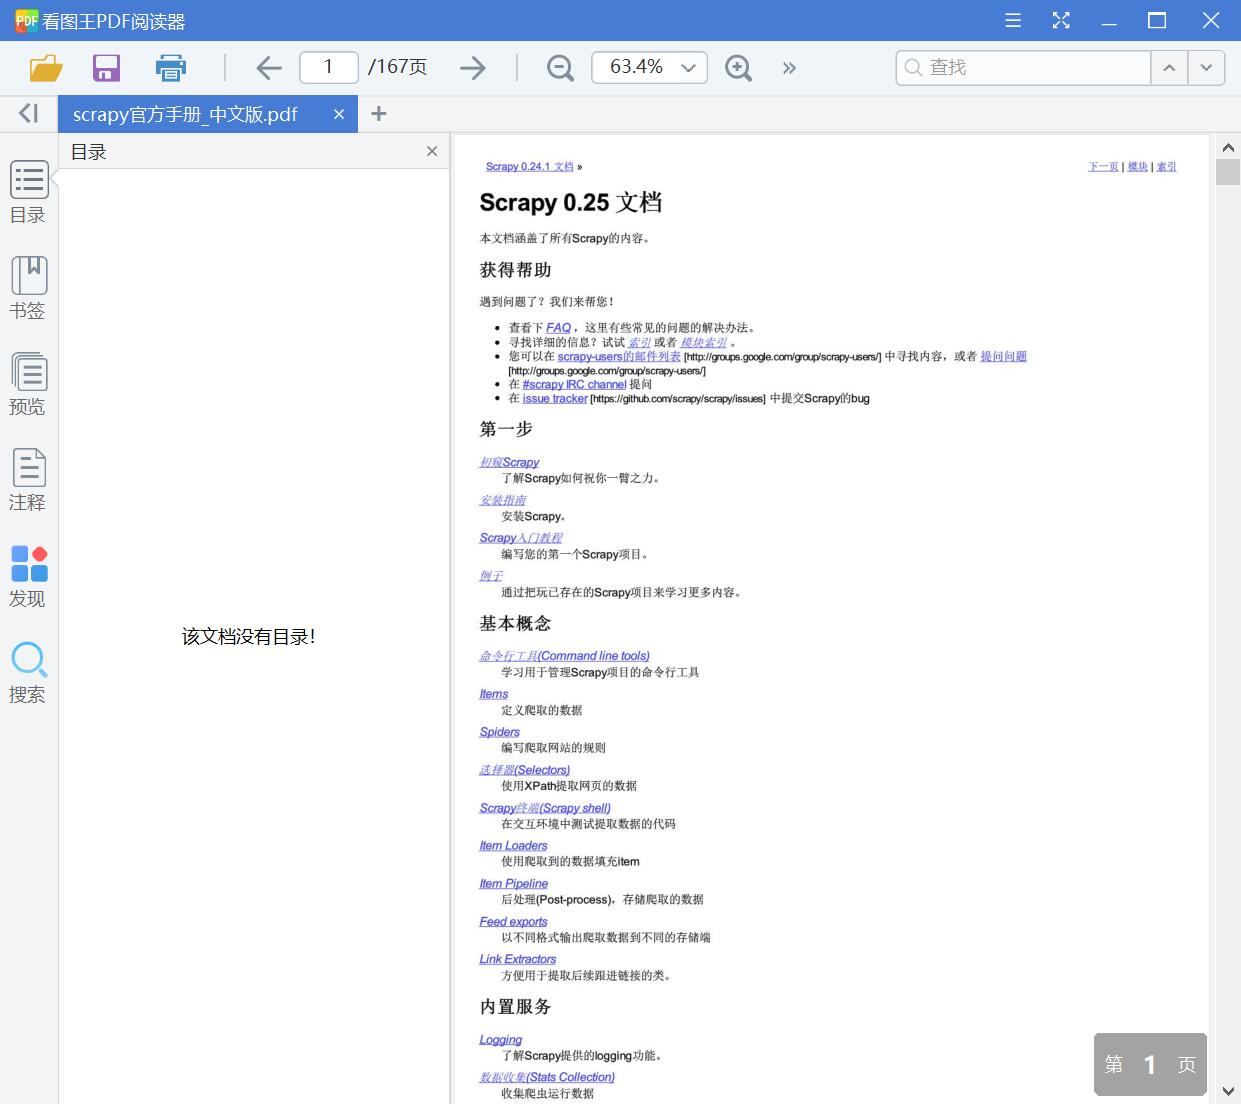Open the 预览 thumbnails sidebar panel

click(28, 384)
